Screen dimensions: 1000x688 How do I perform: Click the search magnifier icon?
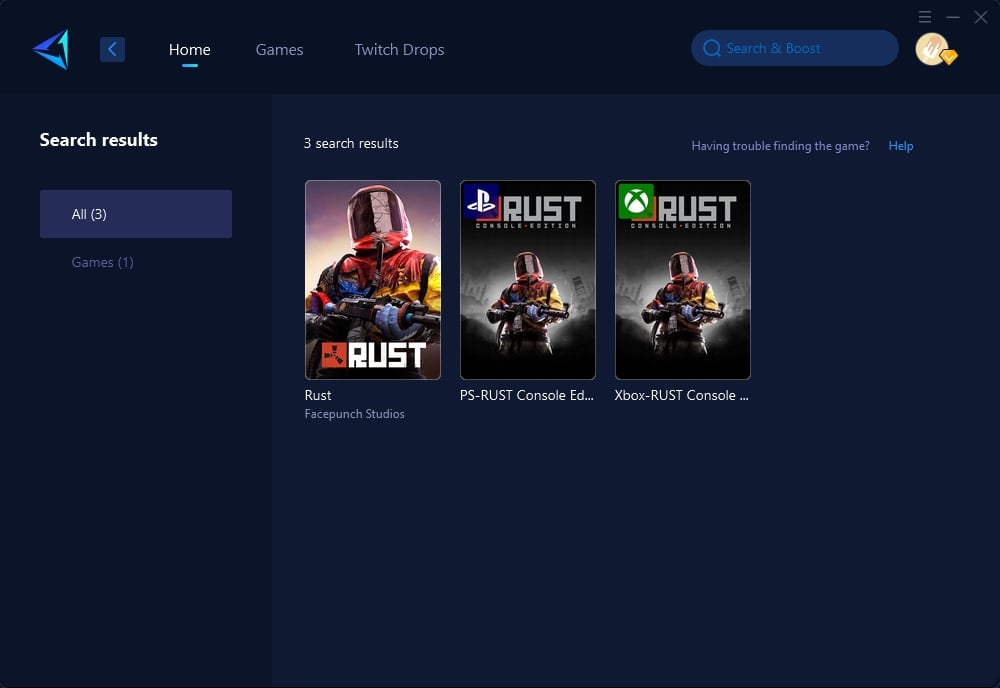tap(712, 48)
